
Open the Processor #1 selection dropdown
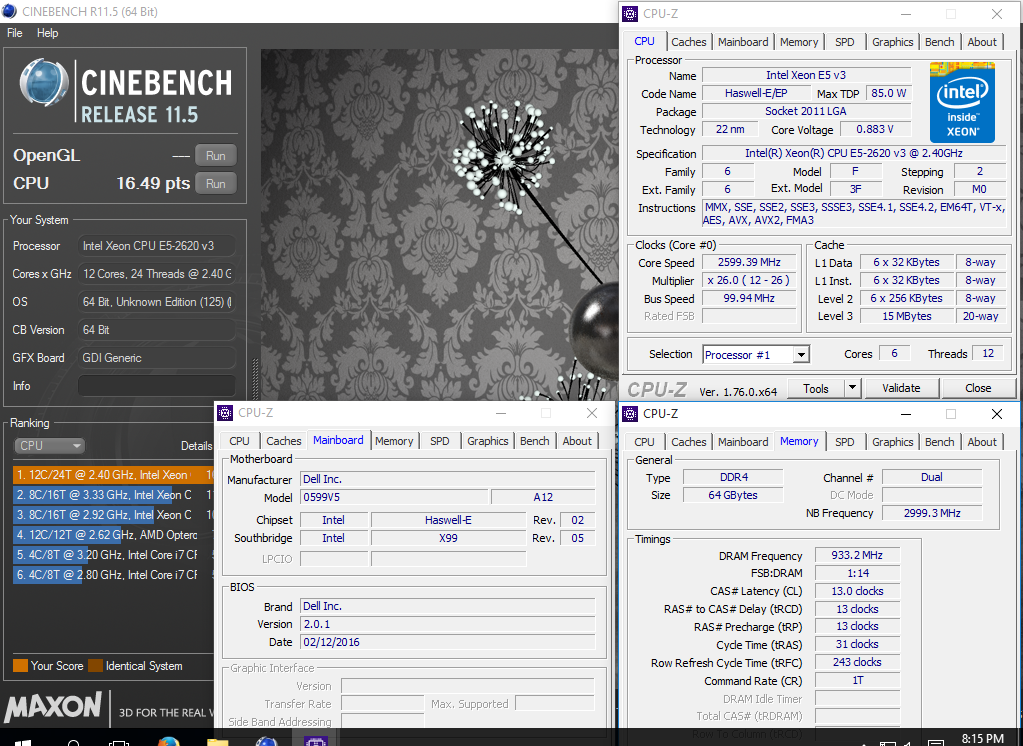click(756, 354)
